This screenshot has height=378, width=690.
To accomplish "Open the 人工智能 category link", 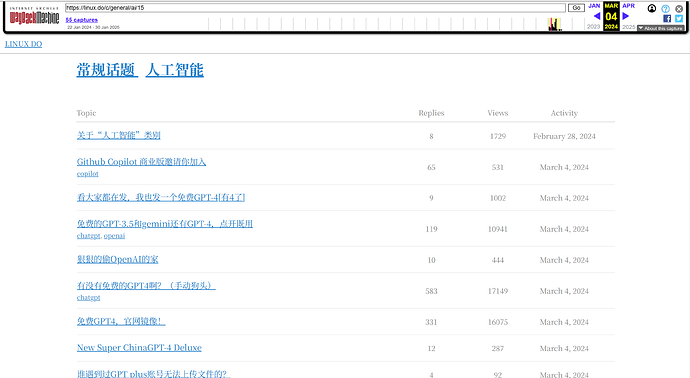I will click(175, 70).
